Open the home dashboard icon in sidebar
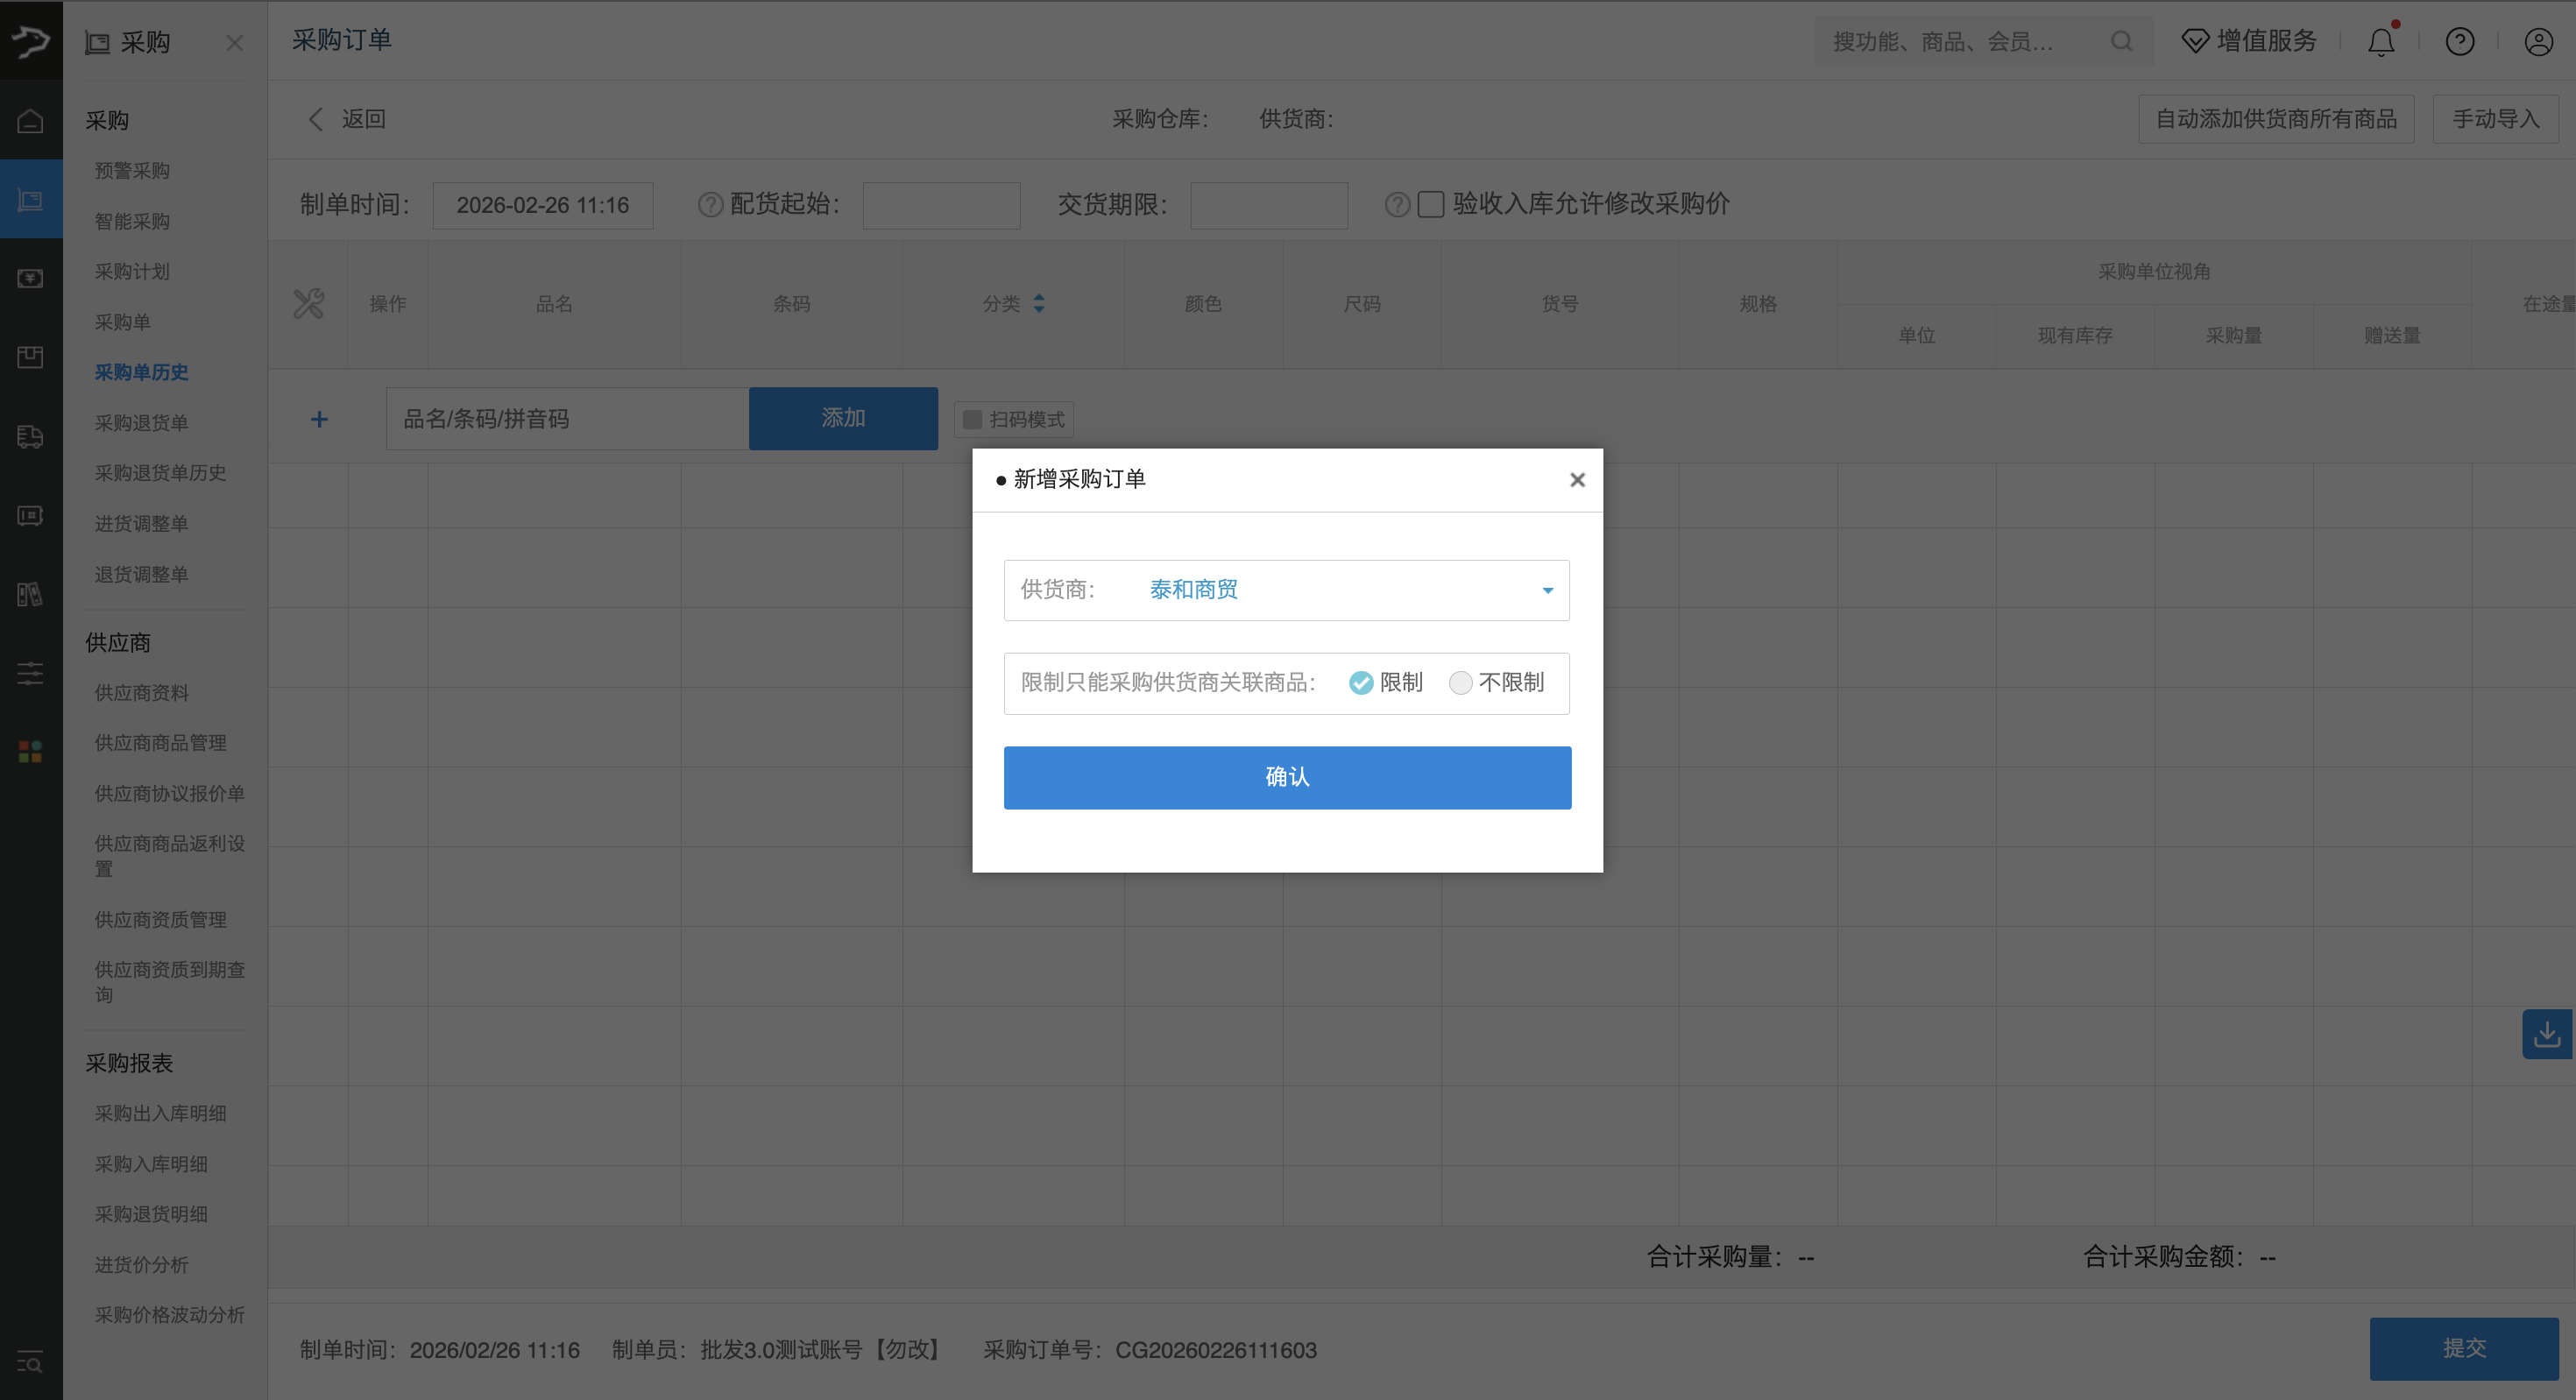Image resolution: width=2576 pixels, height=1400 pixels. click(31, 119)
